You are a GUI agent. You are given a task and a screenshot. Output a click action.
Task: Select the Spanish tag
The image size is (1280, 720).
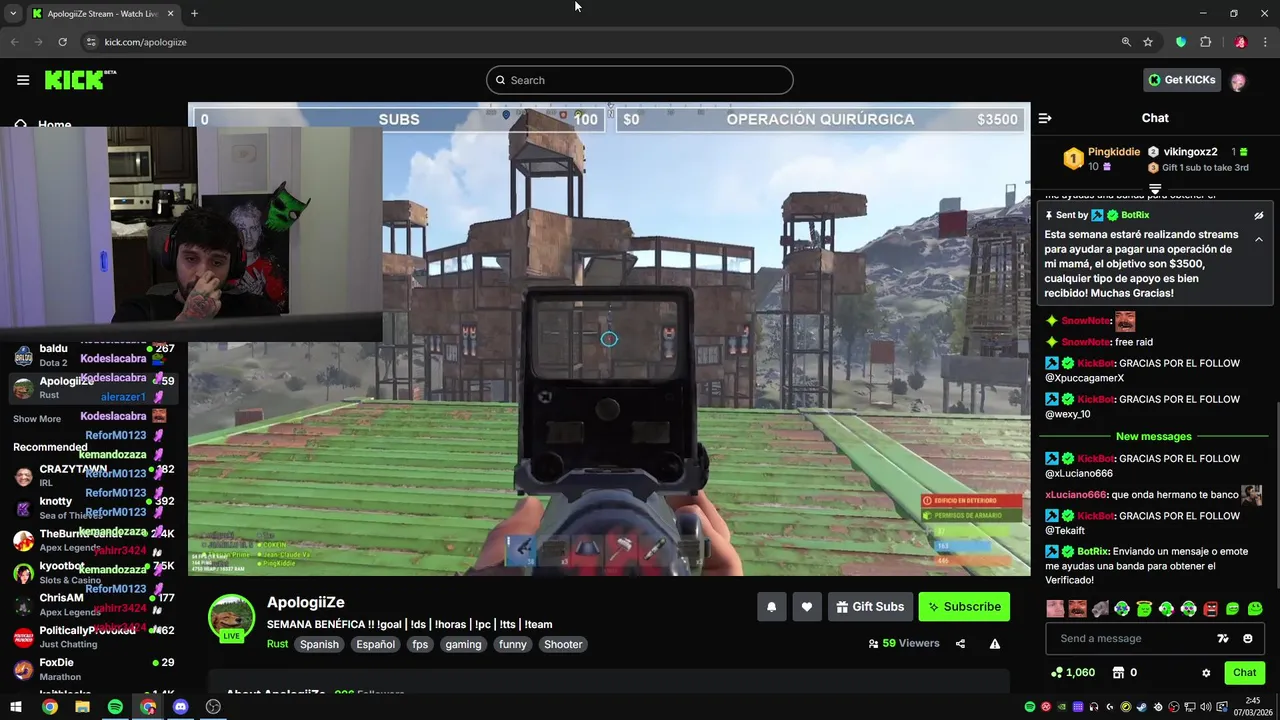coord(319,644)
